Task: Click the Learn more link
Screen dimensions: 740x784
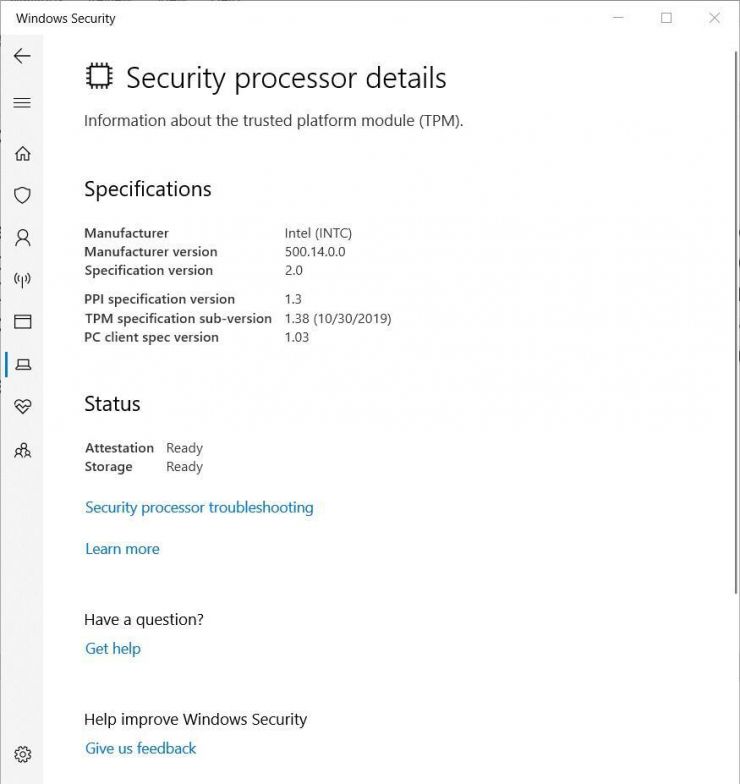Action: [x=122, y=549]
